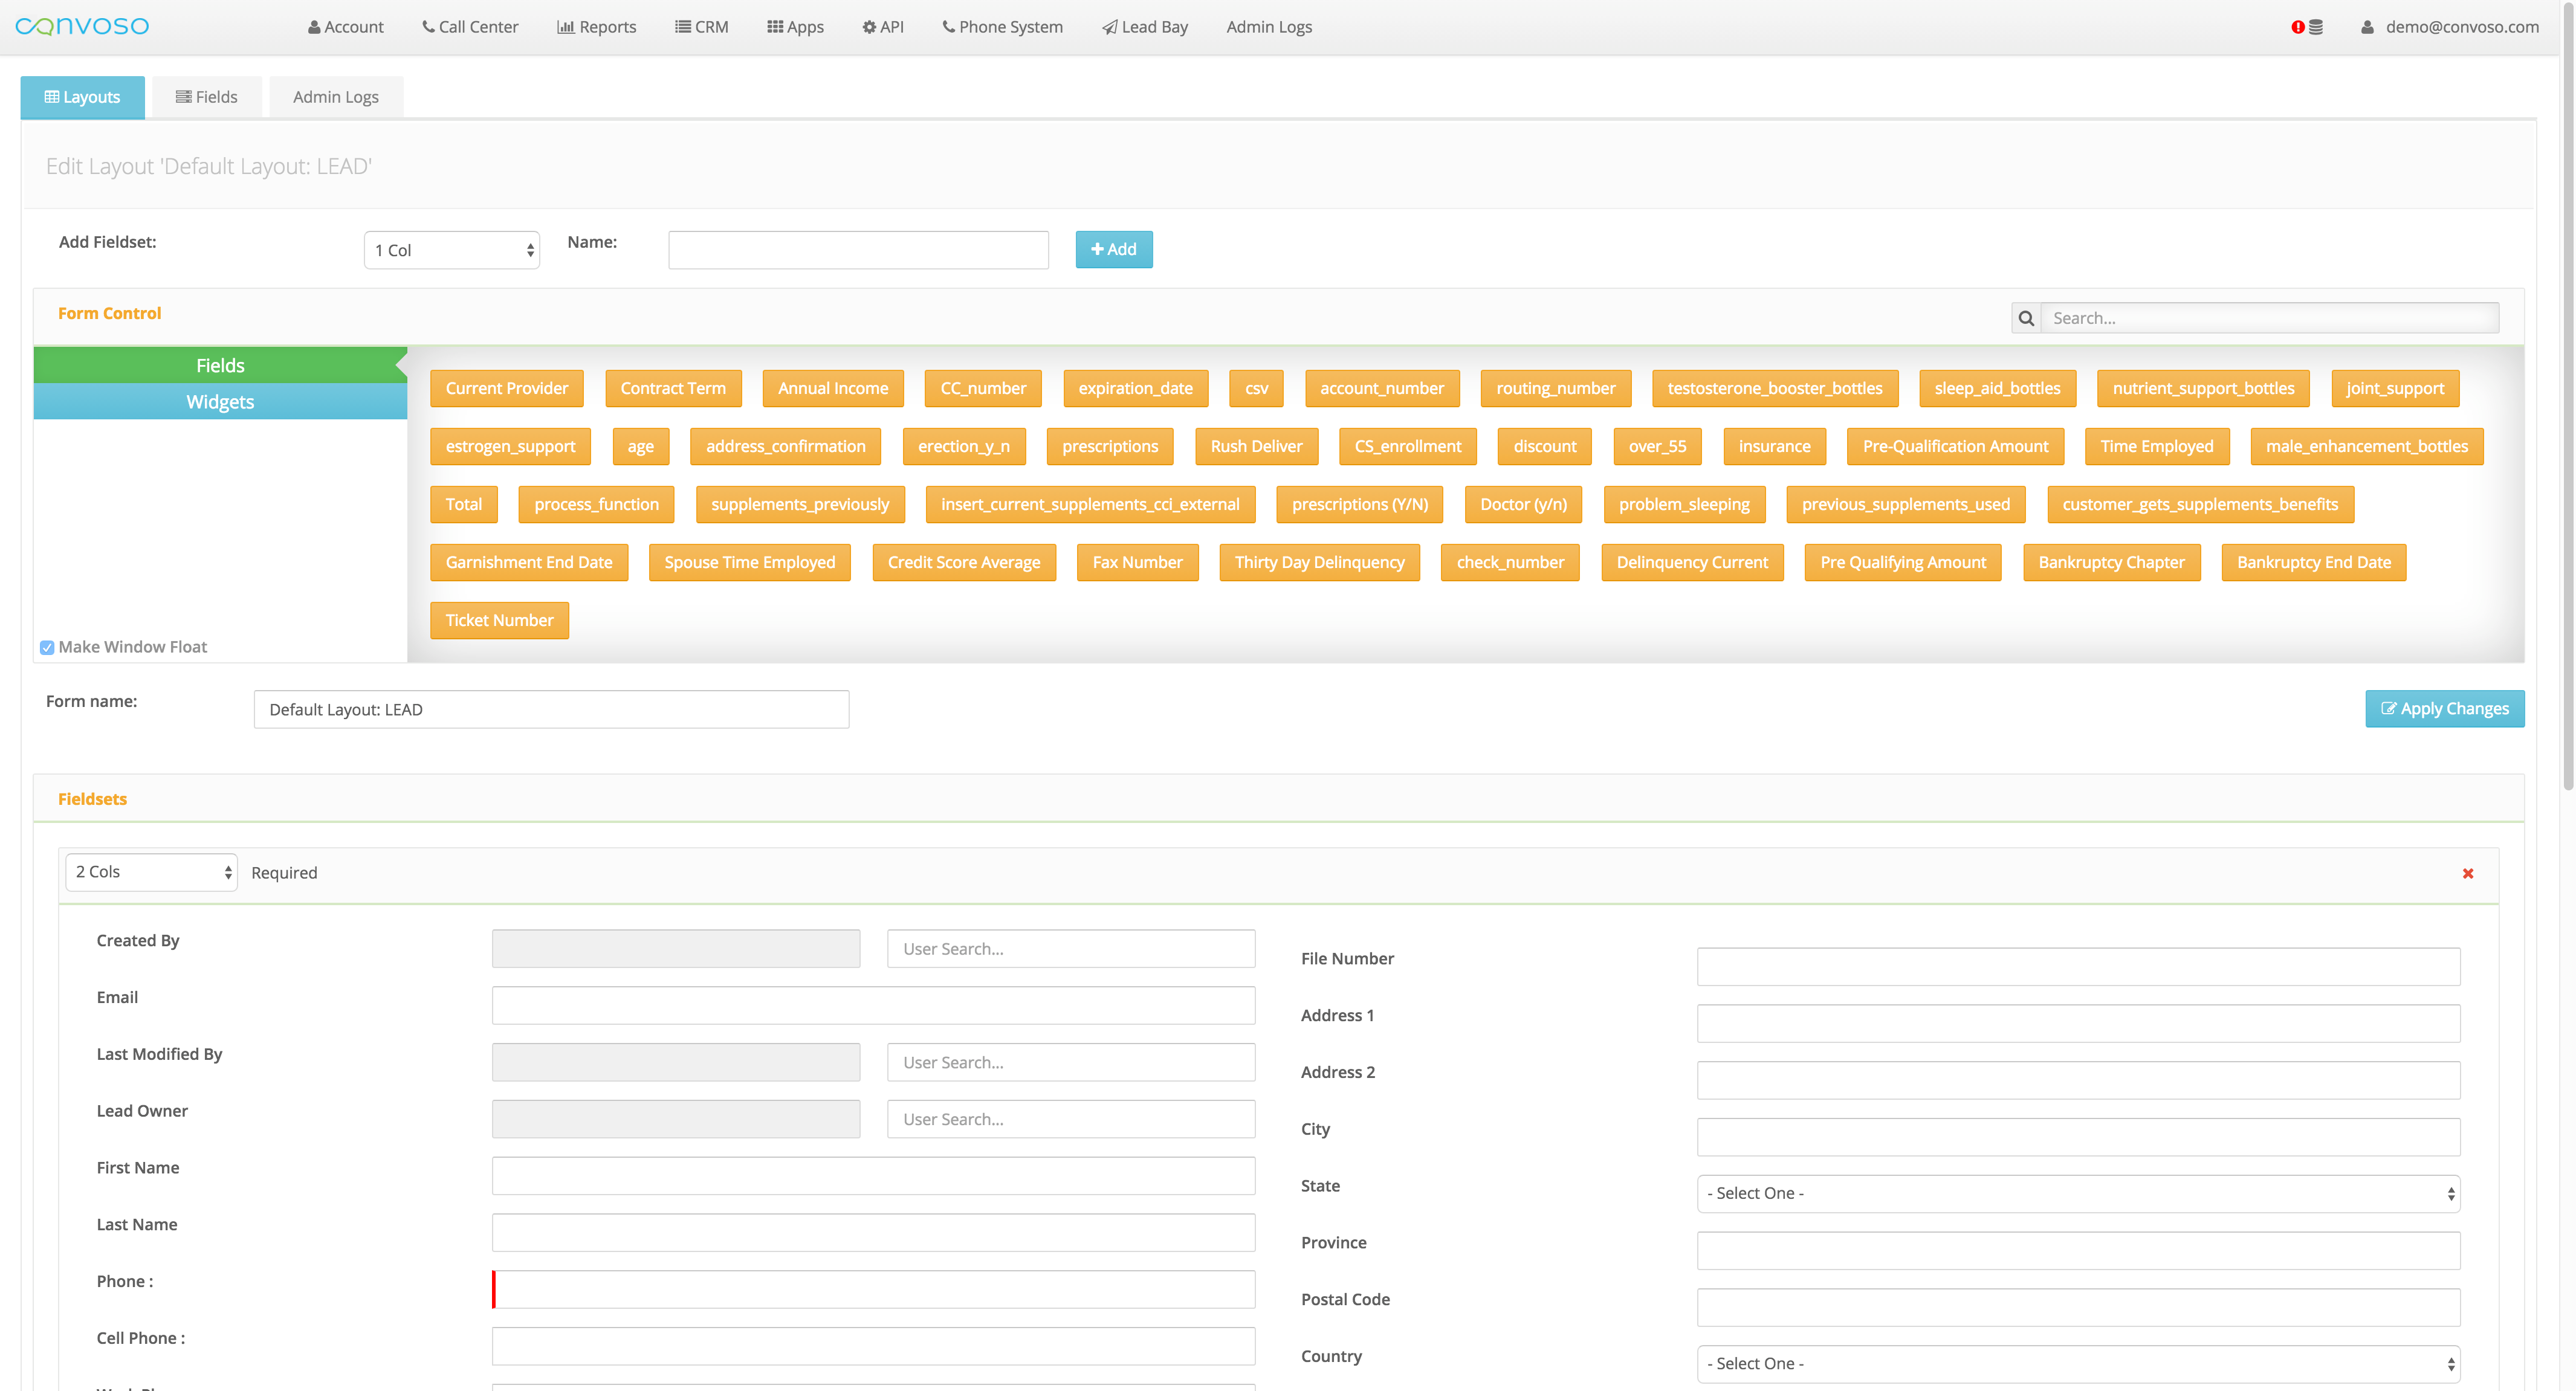Switch to the Widgets panel
The height and width of the screenshot is (1391, 2576).
tap(220, 402)
